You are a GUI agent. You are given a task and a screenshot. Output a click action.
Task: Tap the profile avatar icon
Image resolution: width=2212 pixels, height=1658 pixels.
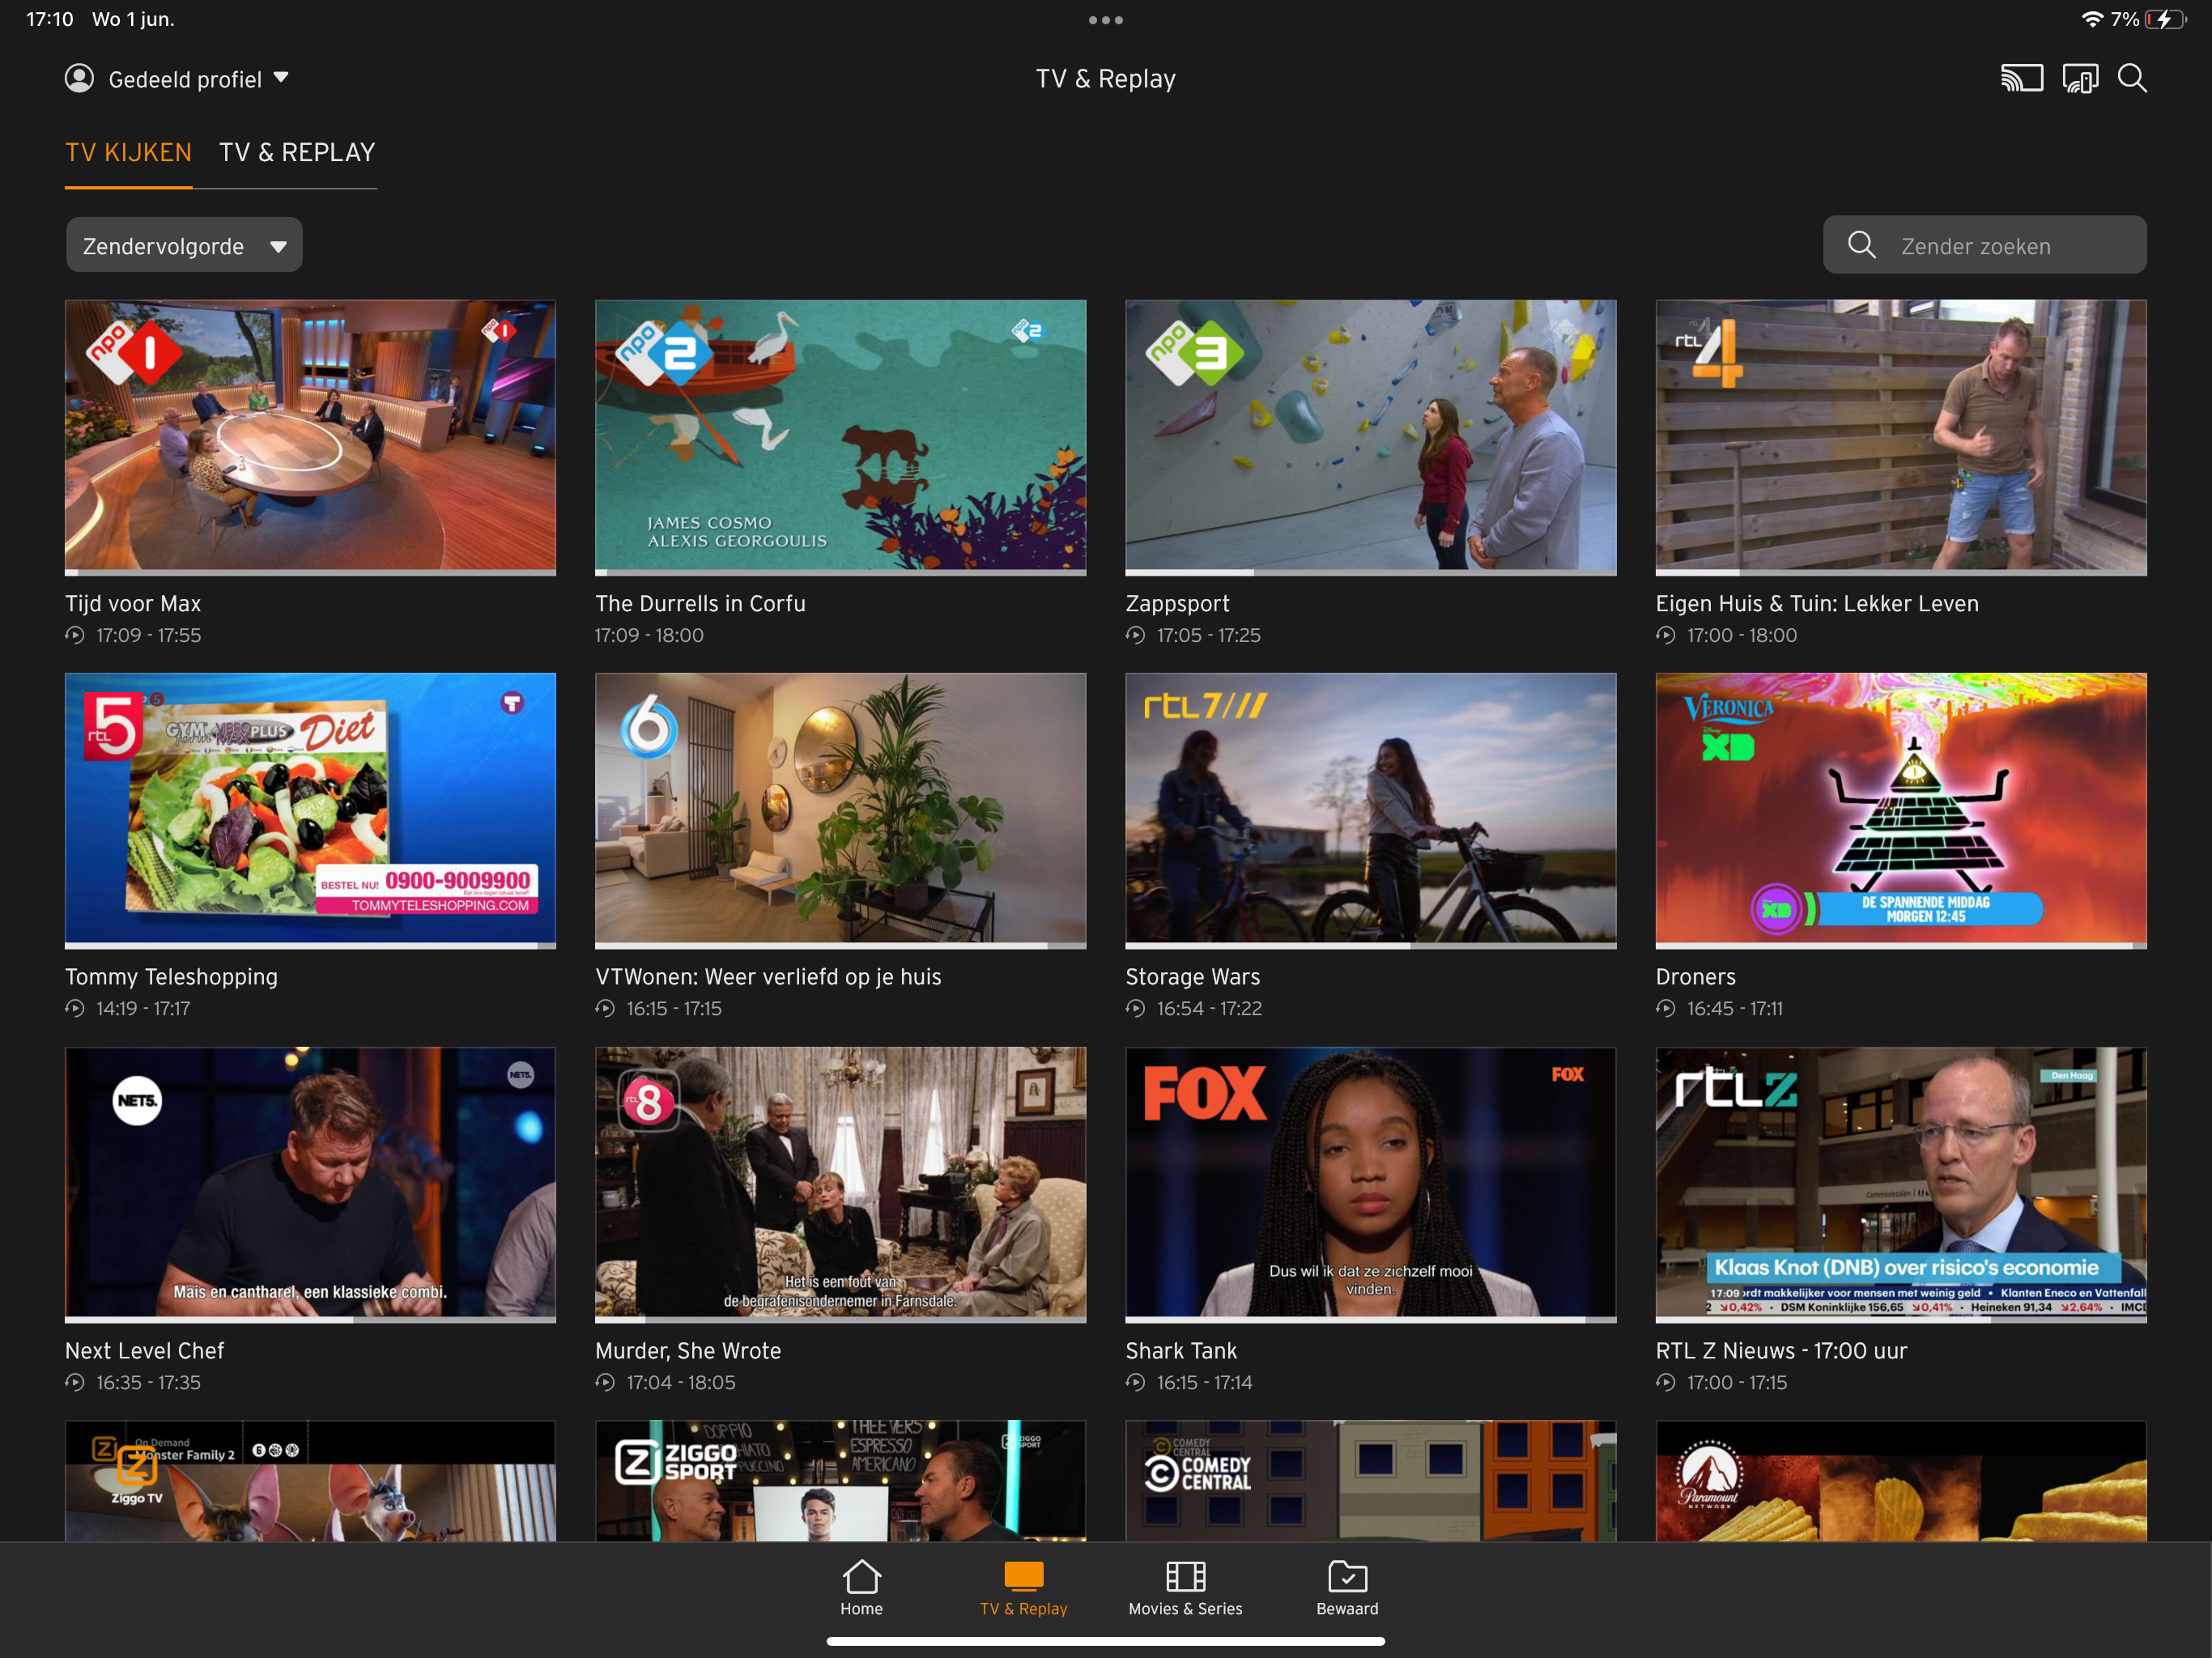[x=79, y=78]
